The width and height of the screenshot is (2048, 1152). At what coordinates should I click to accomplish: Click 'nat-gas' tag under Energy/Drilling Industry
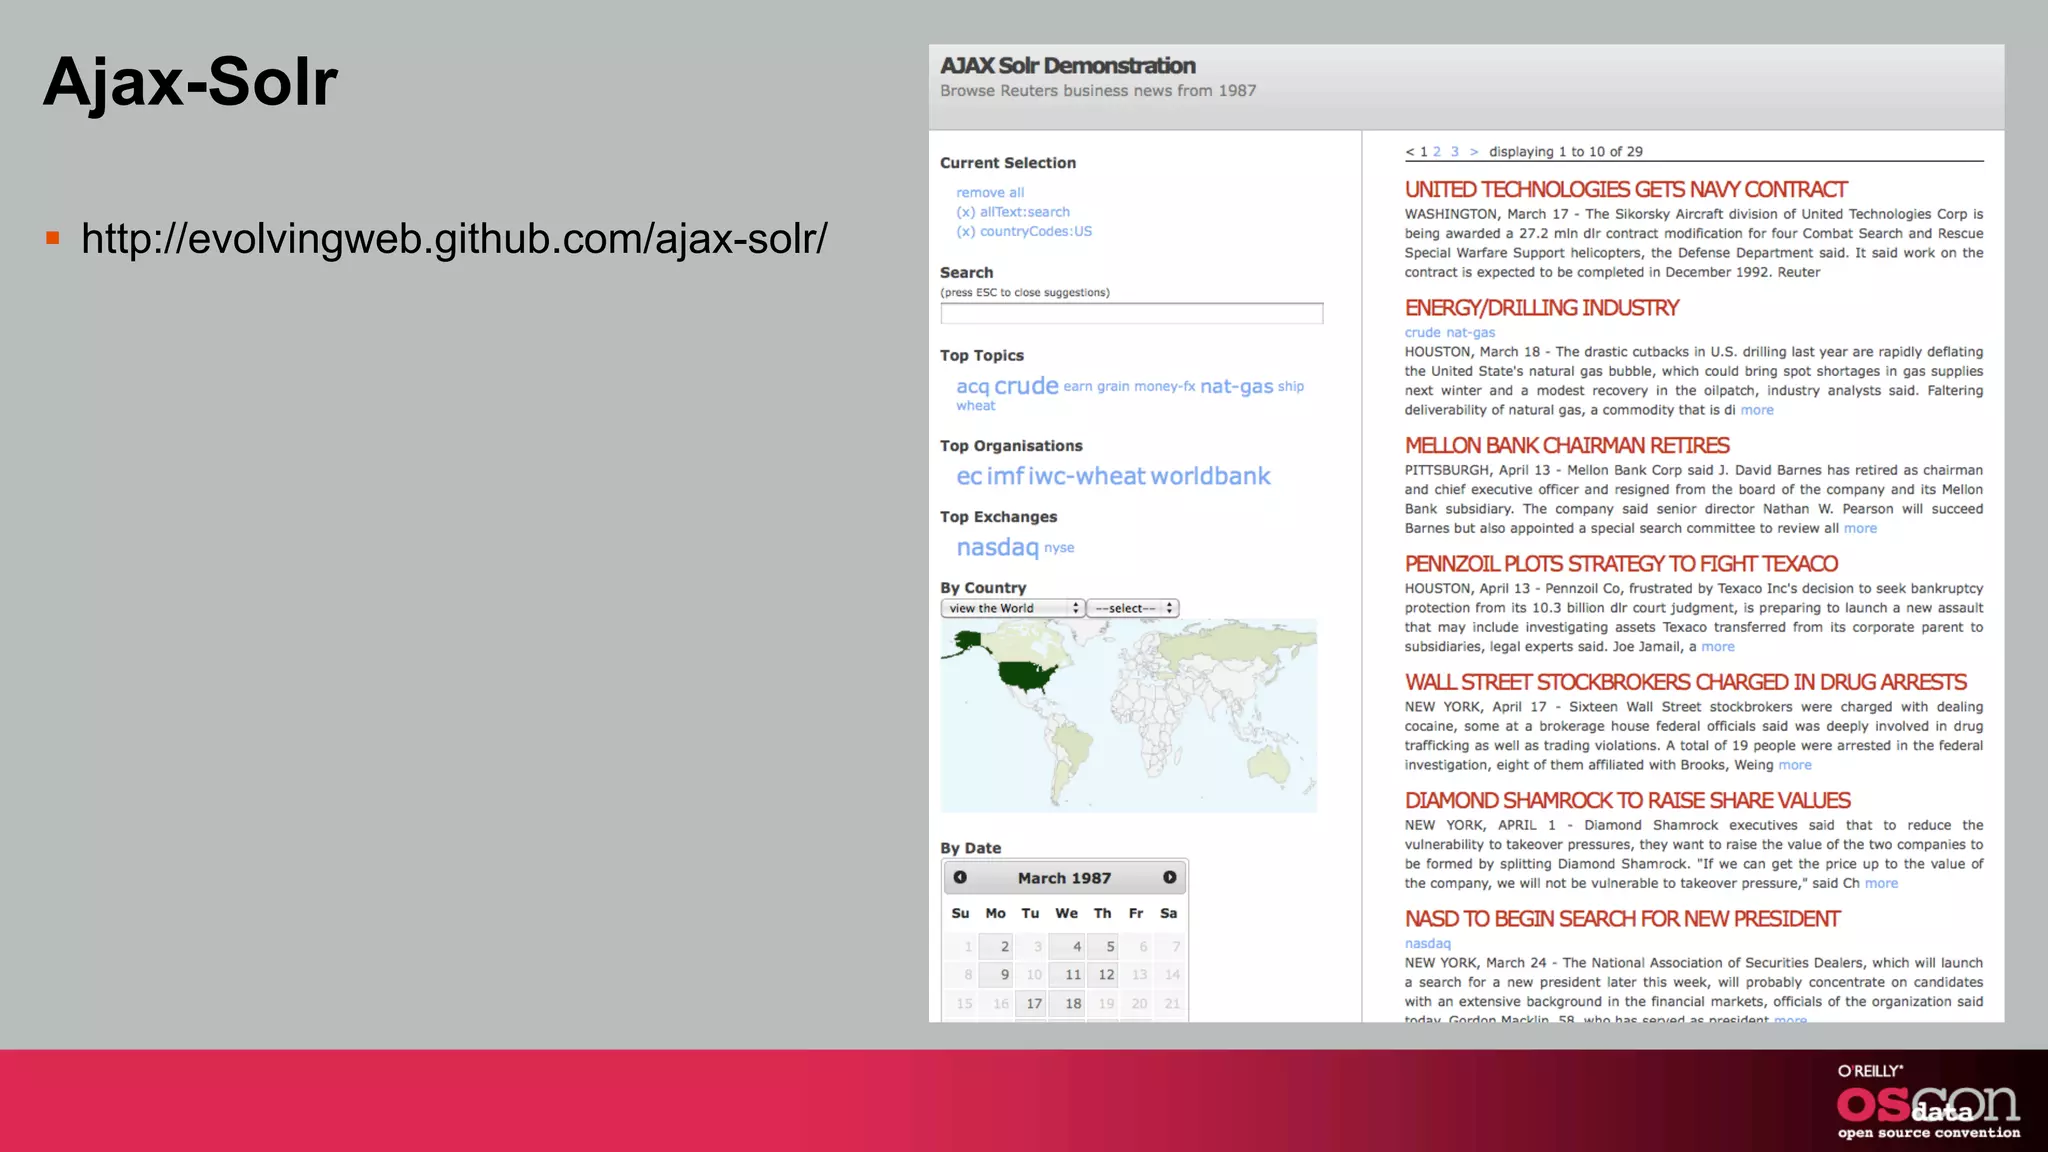click(x=1470, y=333)
